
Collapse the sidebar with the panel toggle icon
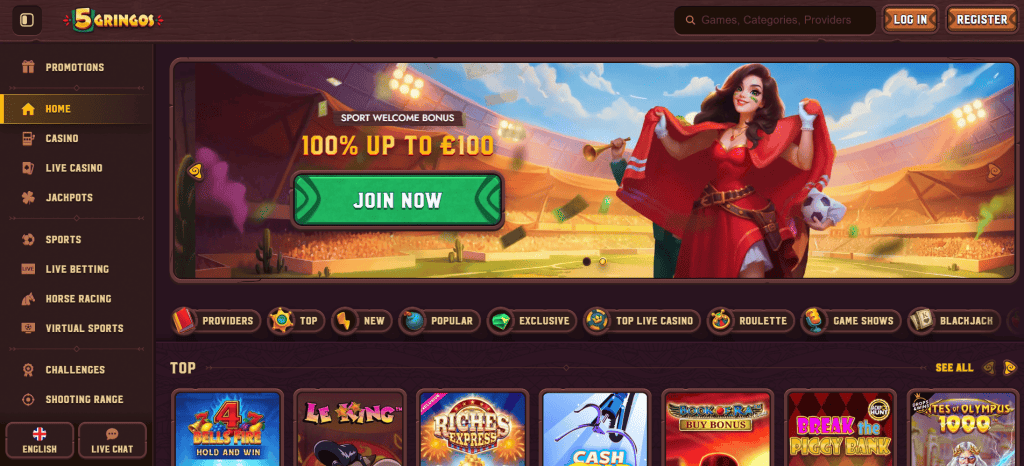[27, 20]
